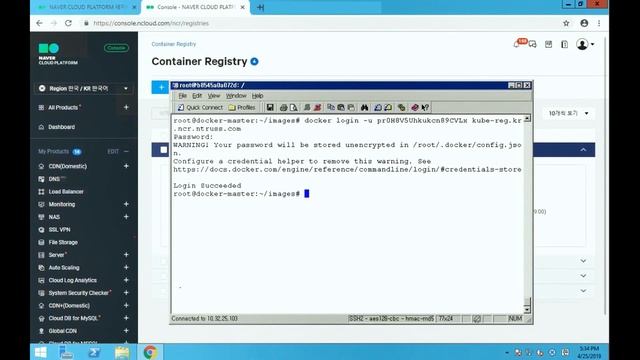Viewport: 640px width, 360px height.
Task: Click the Save icon in the SSH client toolbar
Action: coord(270,107)
